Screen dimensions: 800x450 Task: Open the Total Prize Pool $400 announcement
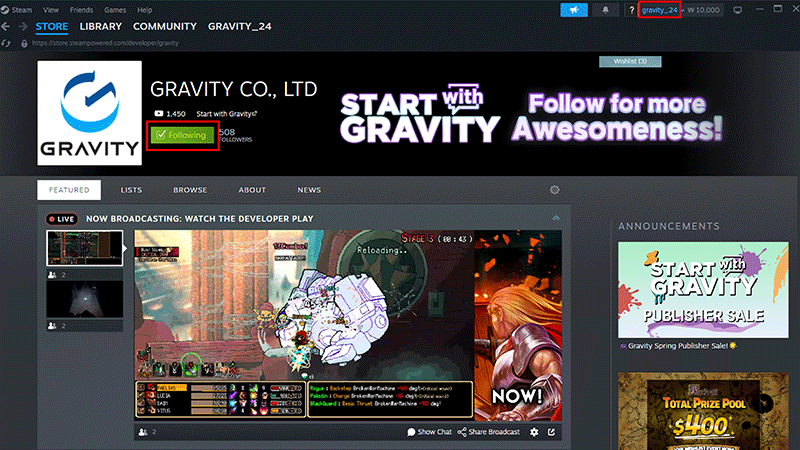[703, 411]
